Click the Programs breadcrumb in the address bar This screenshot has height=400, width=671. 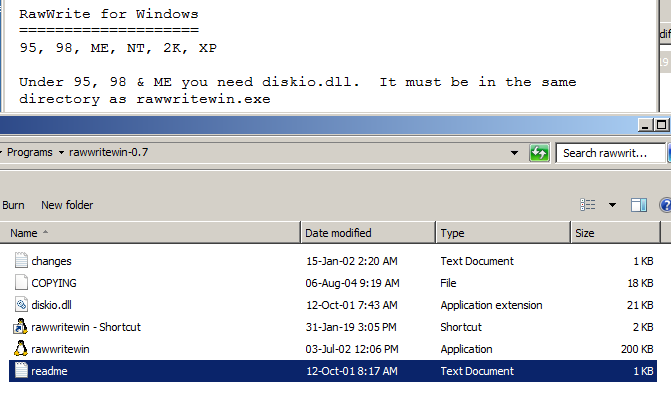click(30, 152)
